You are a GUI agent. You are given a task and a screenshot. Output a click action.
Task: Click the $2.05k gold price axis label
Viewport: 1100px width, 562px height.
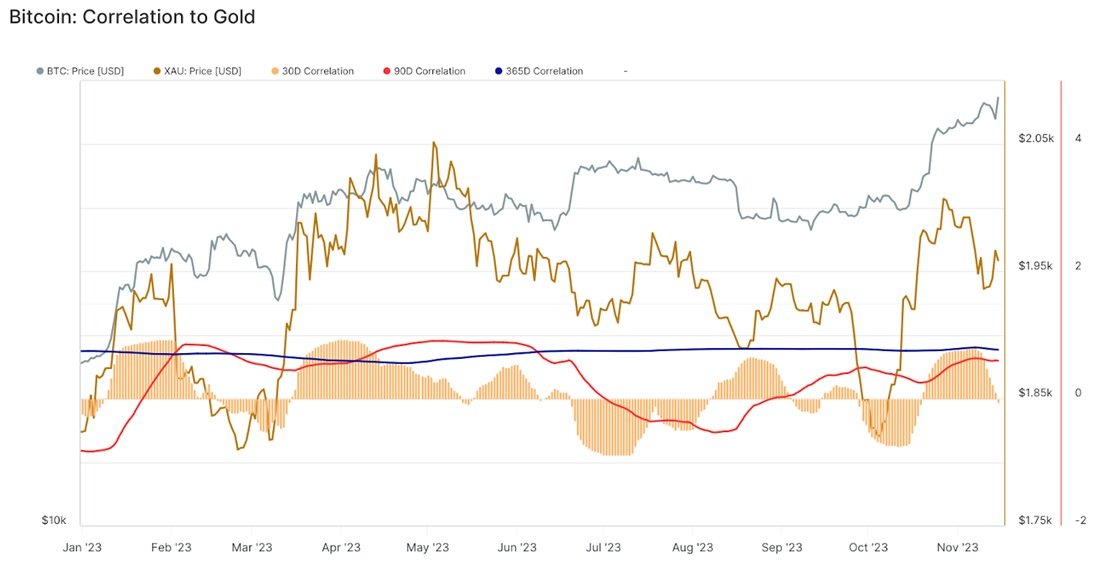1036,138
